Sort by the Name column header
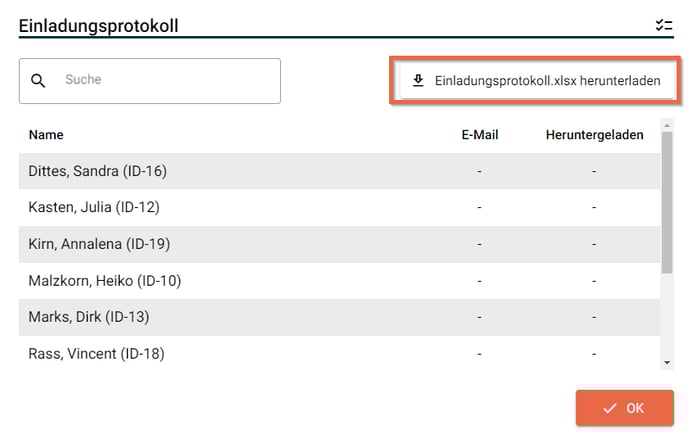 pos(46,135)
